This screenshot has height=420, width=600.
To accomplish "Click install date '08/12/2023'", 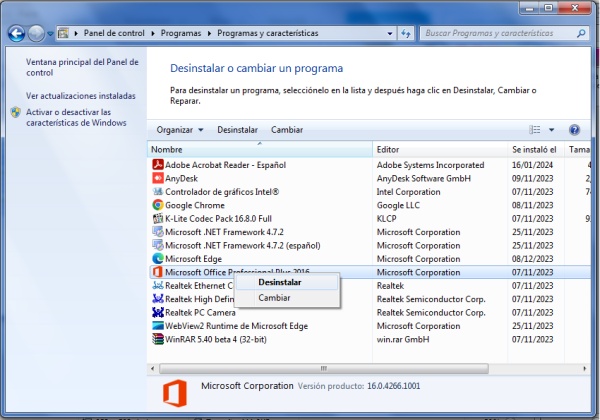I will pyautogui.click(x=533, y=259).
